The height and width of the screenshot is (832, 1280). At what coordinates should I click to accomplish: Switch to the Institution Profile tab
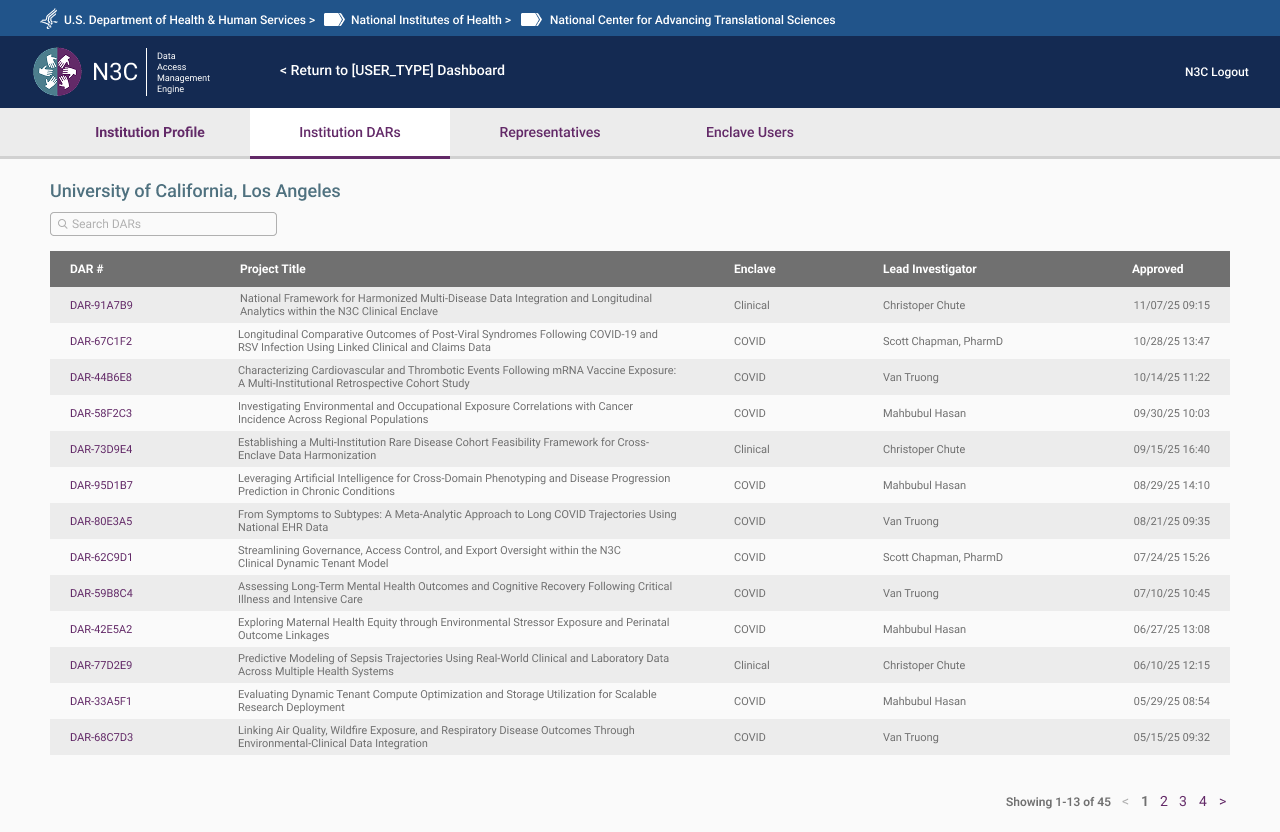149,132
